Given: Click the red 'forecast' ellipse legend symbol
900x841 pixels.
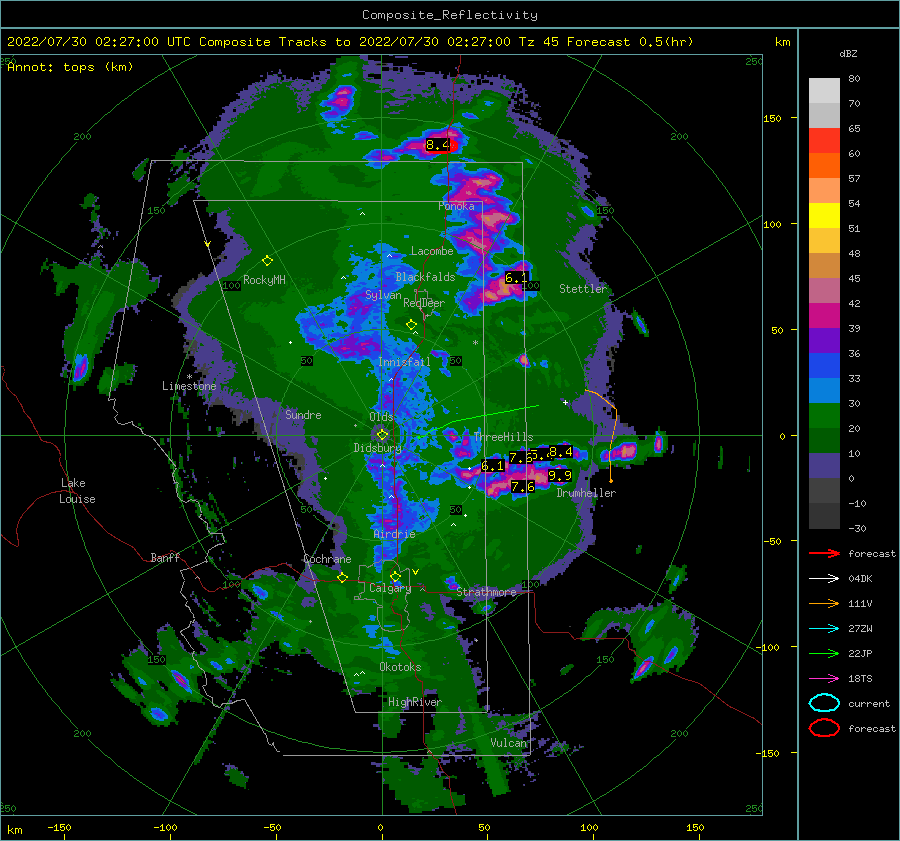Looking at the screenshot, I should pos(824,728).
